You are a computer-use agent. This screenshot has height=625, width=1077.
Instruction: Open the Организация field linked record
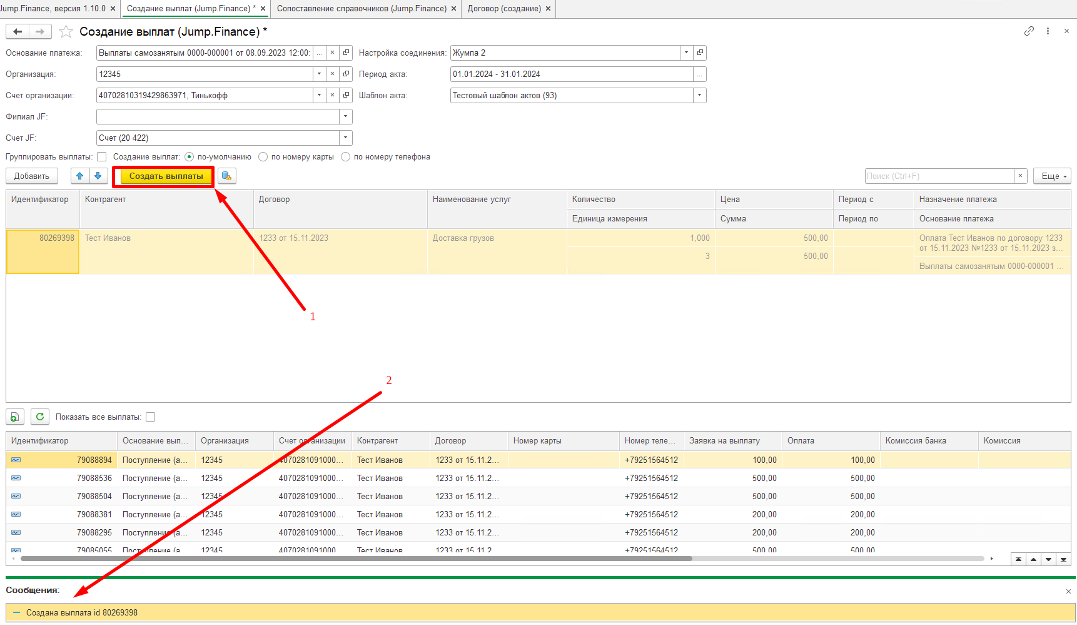346,74
